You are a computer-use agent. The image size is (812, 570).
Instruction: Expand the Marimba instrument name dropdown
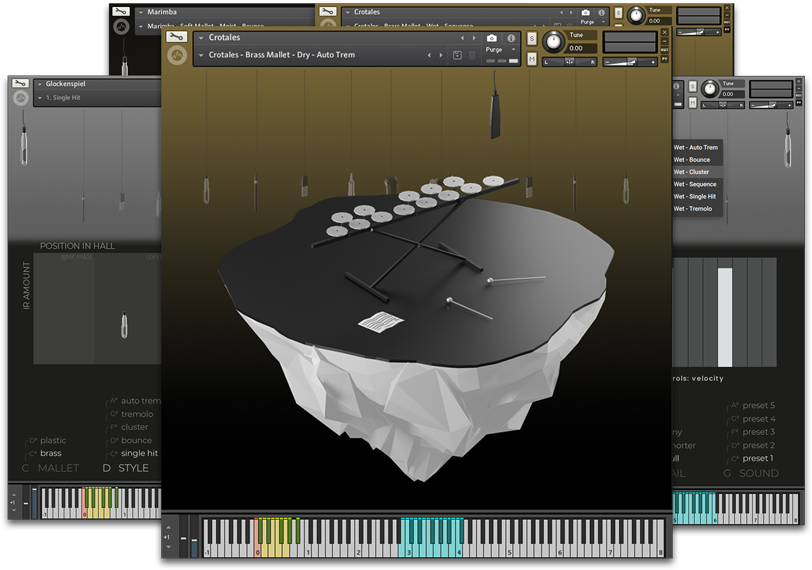tap(141, 12)
